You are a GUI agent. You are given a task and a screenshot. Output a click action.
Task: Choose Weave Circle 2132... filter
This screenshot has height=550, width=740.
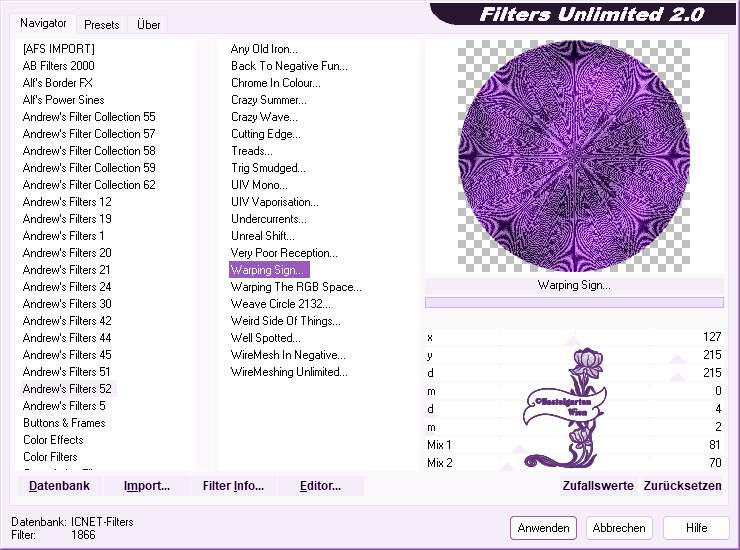(x=280, y=304)
